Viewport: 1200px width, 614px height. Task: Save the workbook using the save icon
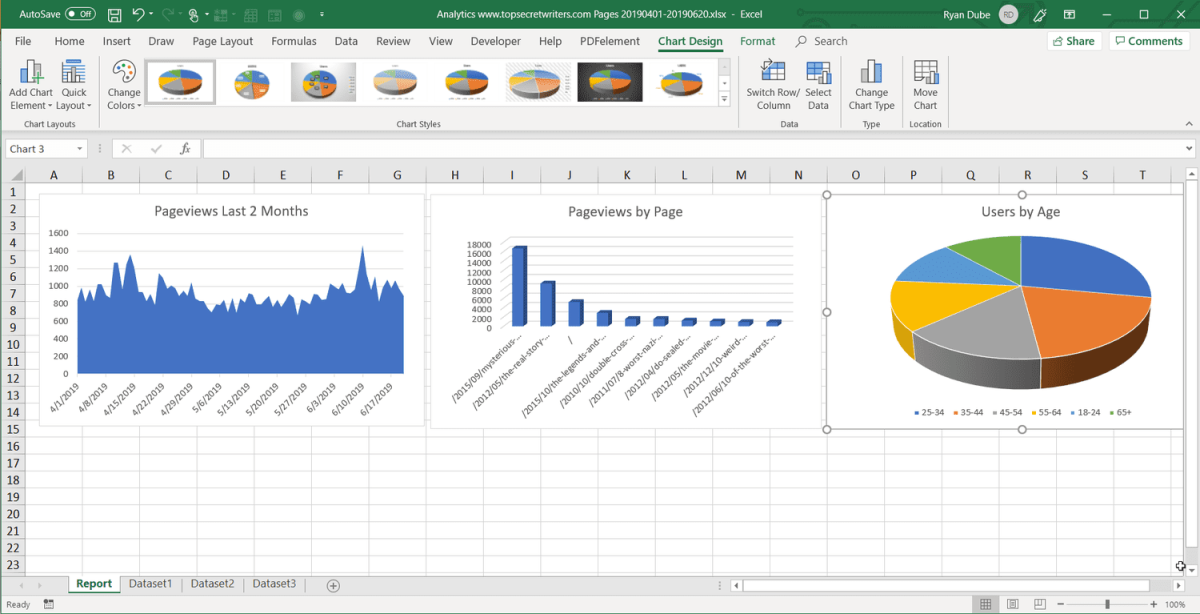tap(114, 15)
